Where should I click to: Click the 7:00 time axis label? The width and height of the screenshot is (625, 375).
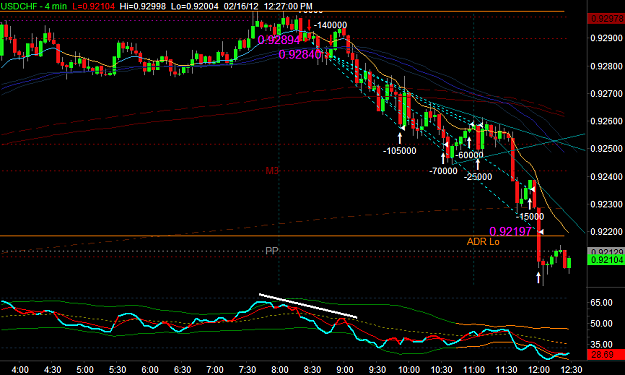click(x=215, y=370)
